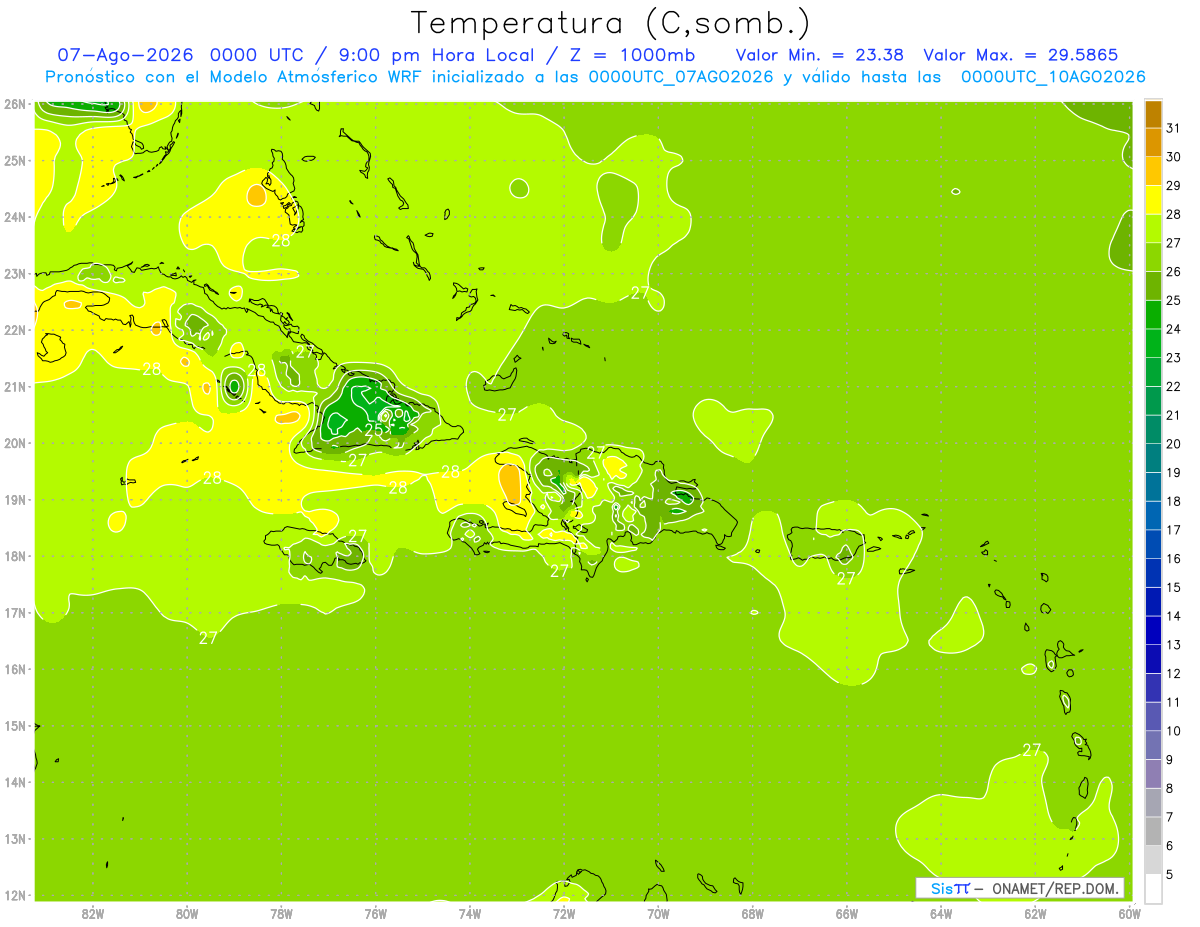Click the "0000UTC_07AGO2026" initialization time

click(681, 77)
